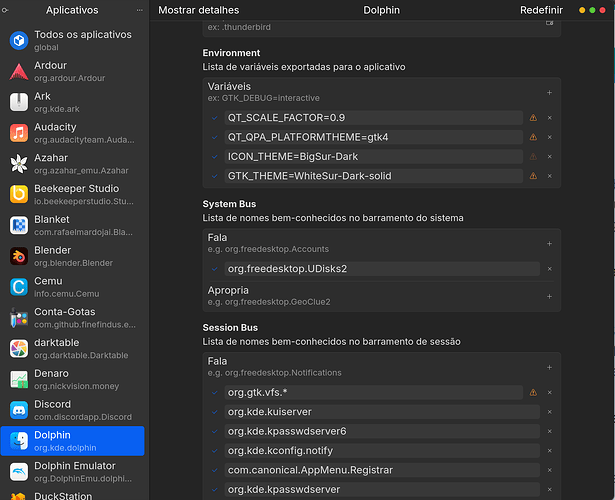Open sidebar three-dots menu

point(140,10)
